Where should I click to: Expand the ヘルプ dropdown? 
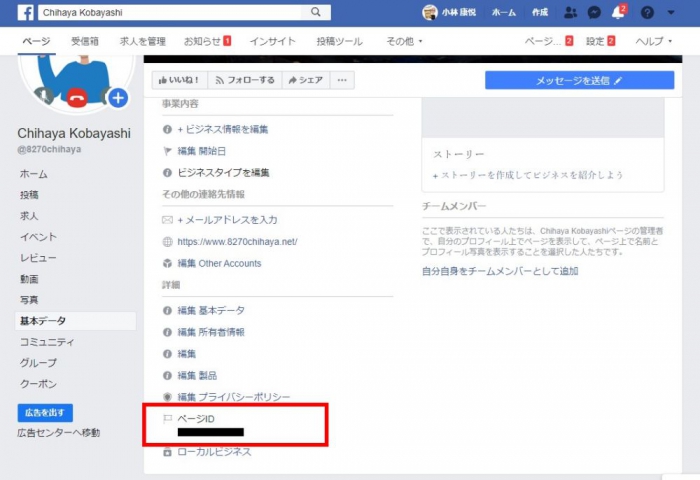654,42
